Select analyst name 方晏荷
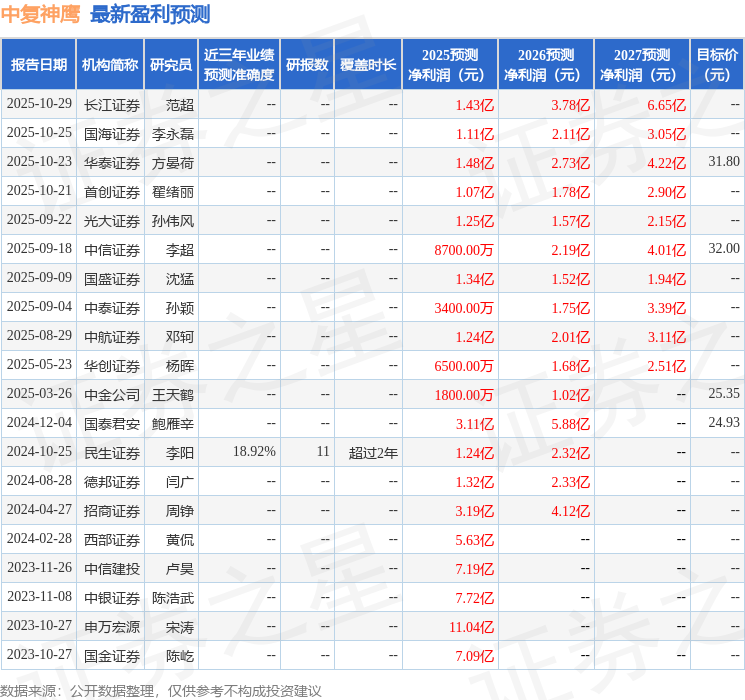The image size is (745, 700). 173,163
